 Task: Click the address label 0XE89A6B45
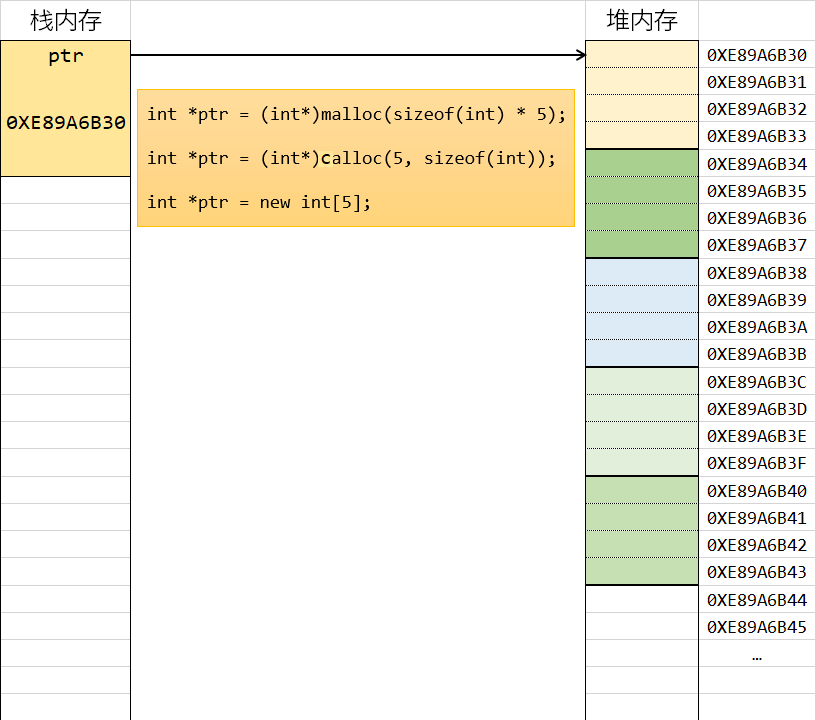756,627
